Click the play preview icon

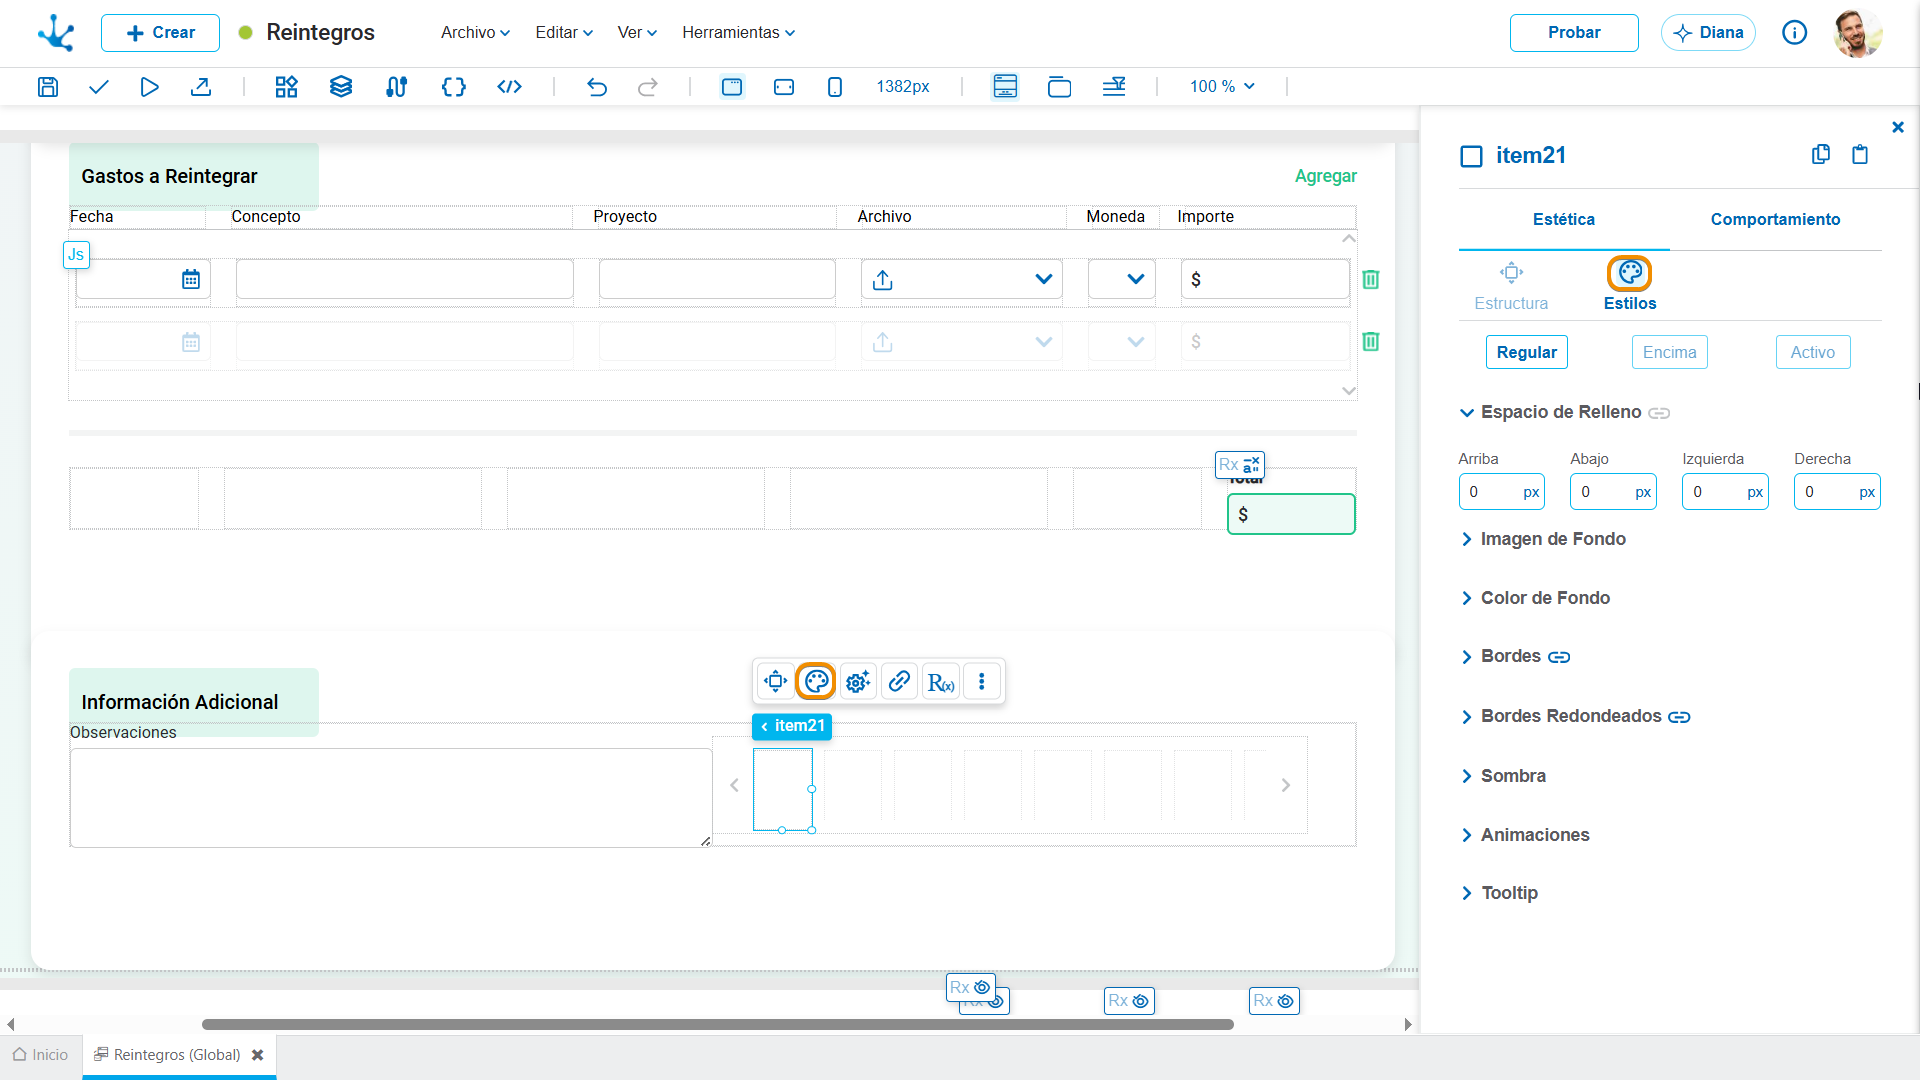(x=149, y=87)
